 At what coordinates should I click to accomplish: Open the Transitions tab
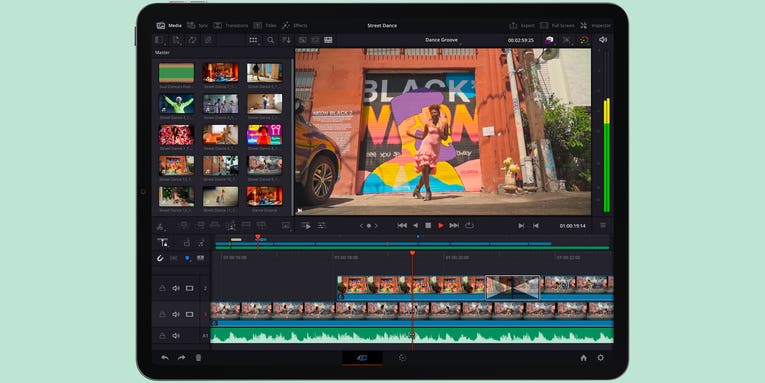231,25
